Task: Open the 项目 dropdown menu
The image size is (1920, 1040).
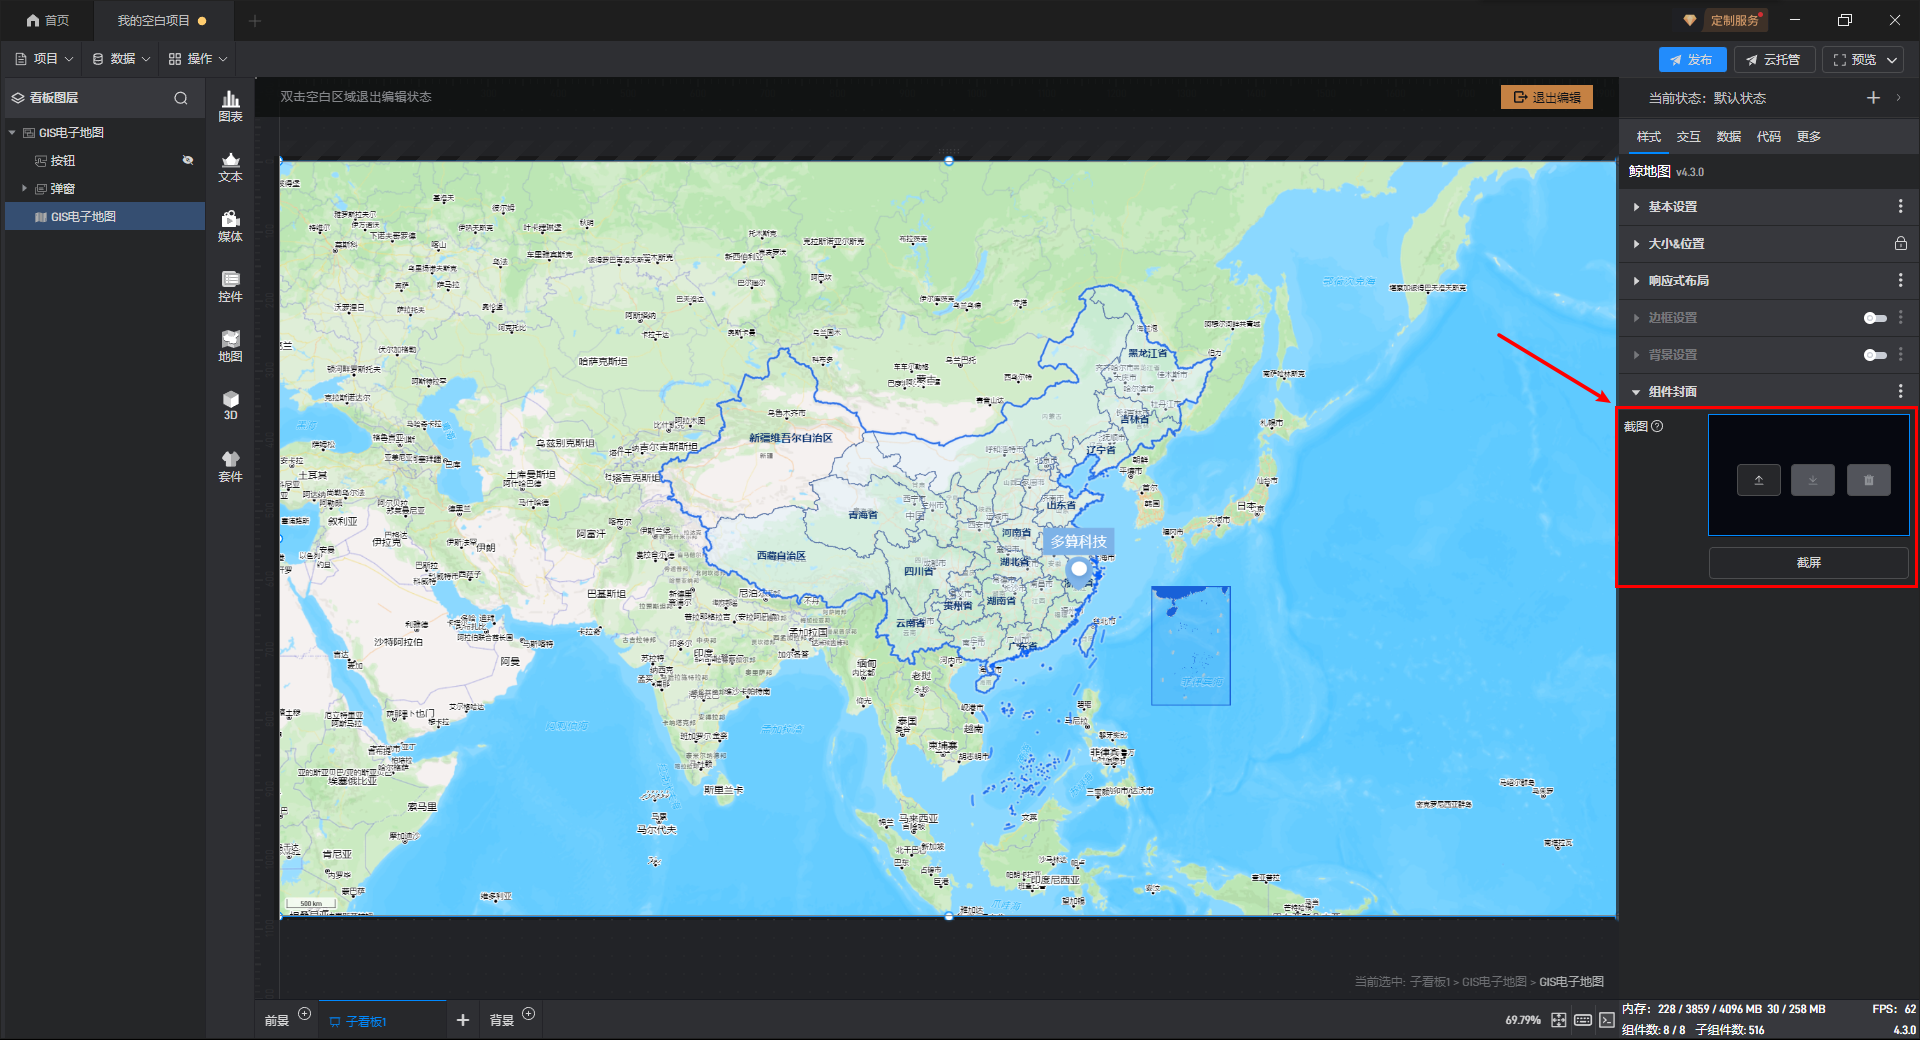Action: [44, 59]
